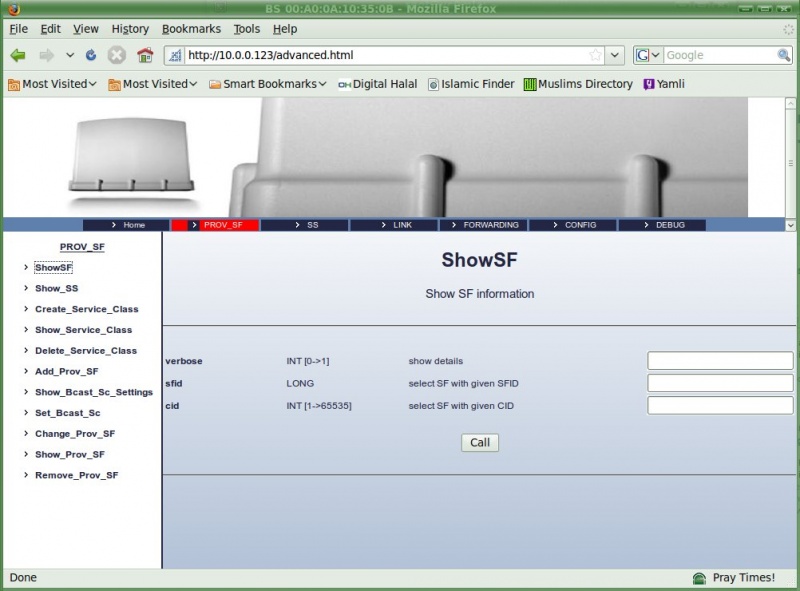The height and width of the screenshot is (591, 800).
Task: Open the Help menu
Action: (x=285, y=29)
